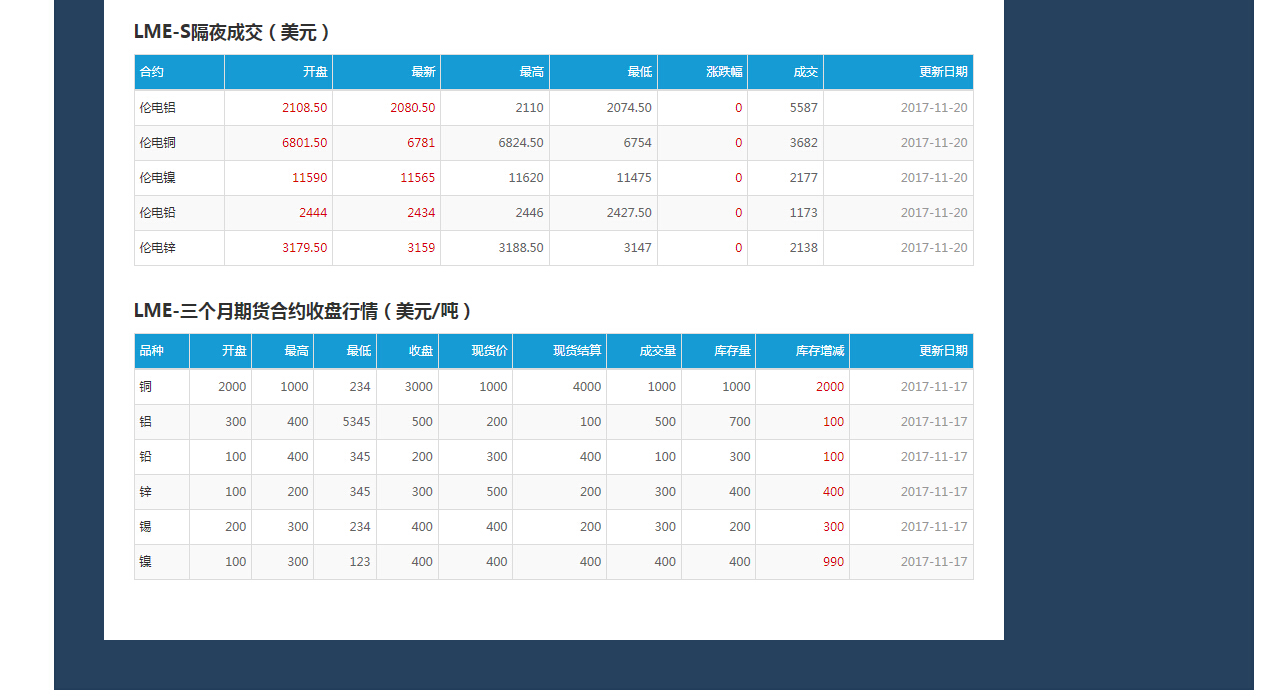This screenshot has height=696, width=1272.
Task: Select the 锡 variety row name
Action: 146,526
